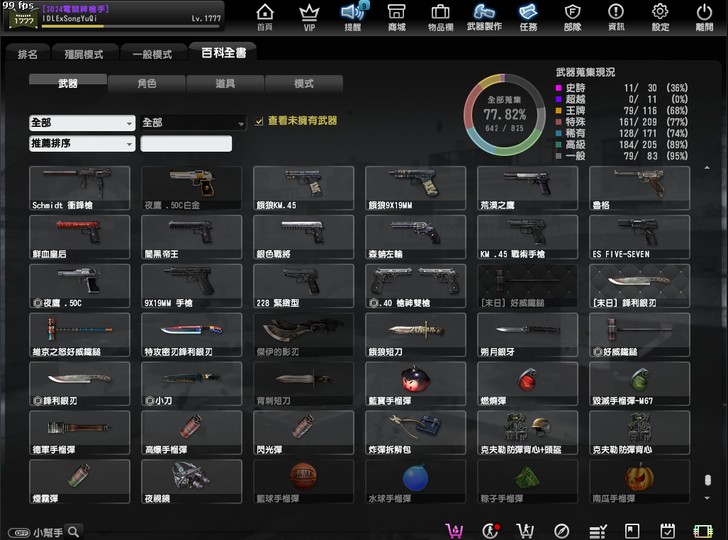Uncheck 查看未擁有武器 checkbox
Screen dimensions: 728x540
tap(259, 122)
